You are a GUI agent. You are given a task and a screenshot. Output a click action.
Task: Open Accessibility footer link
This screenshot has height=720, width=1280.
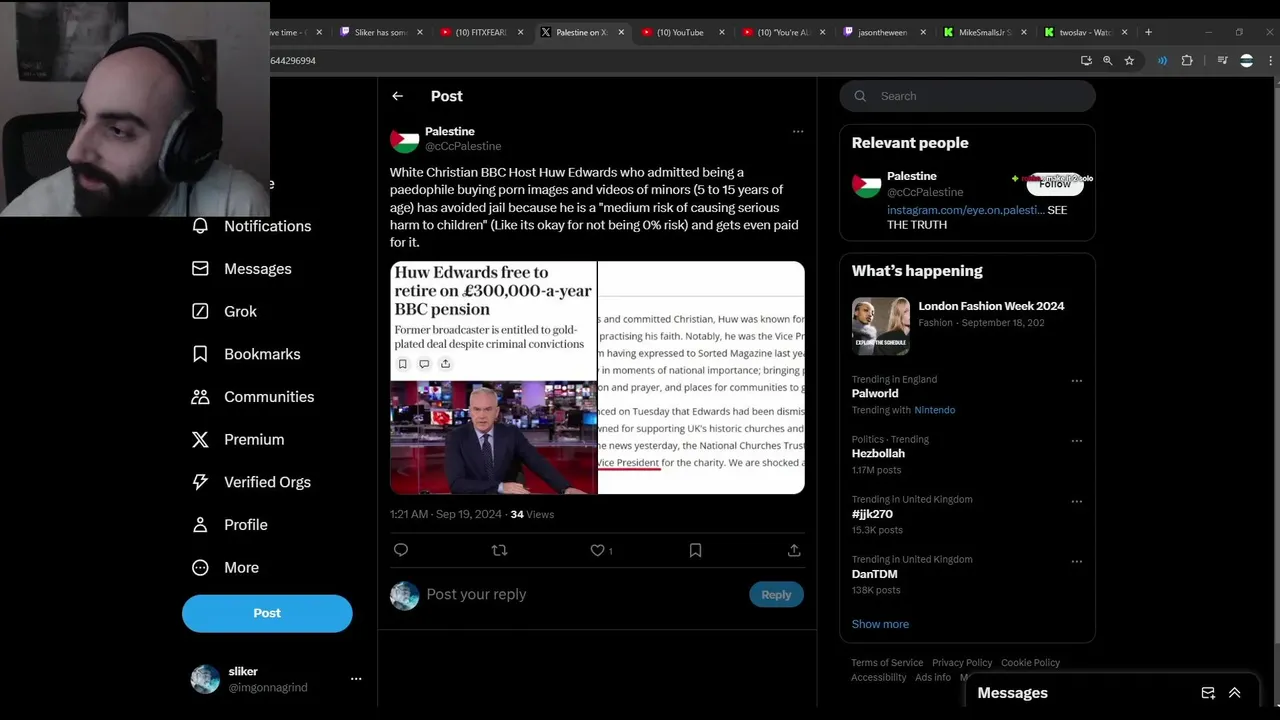click(x=879, y=677)
